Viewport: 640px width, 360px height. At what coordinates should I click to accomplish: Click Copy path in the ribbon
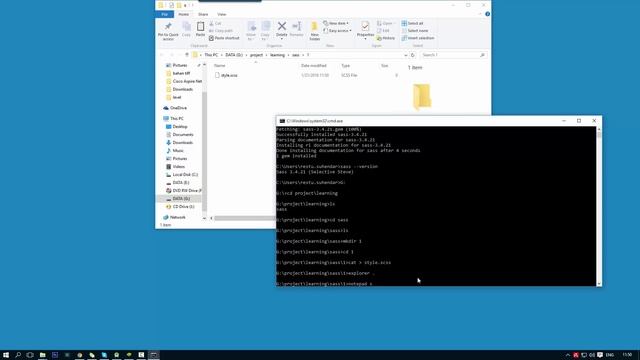(x=221, y=31)
